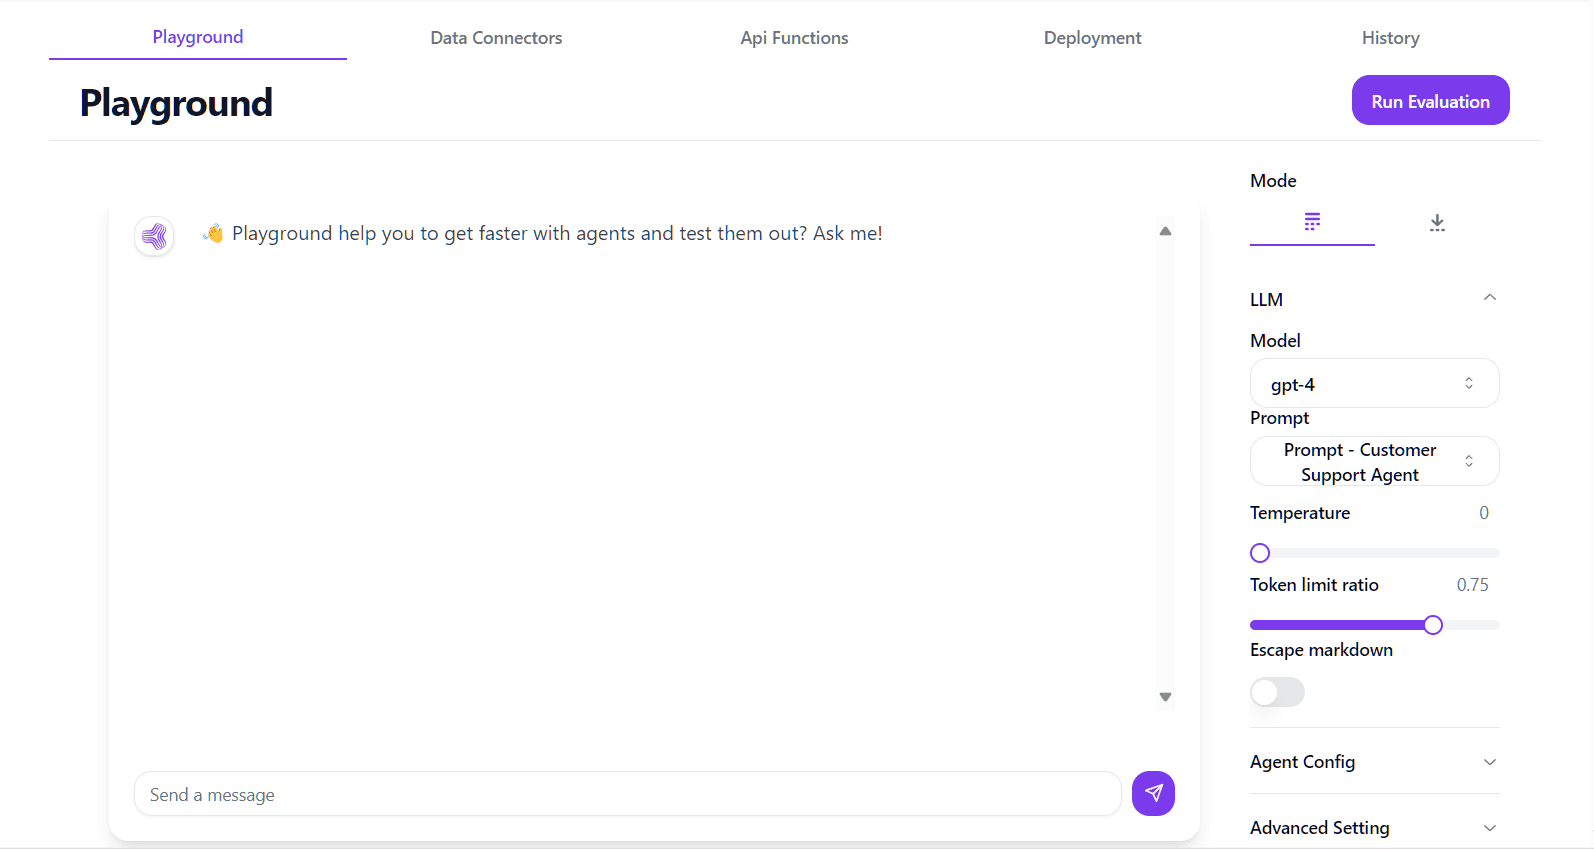The width and height of the screenshot is (1594, 849).
Task: Expand the Advanced Setting section
Action: (1374, 828)
